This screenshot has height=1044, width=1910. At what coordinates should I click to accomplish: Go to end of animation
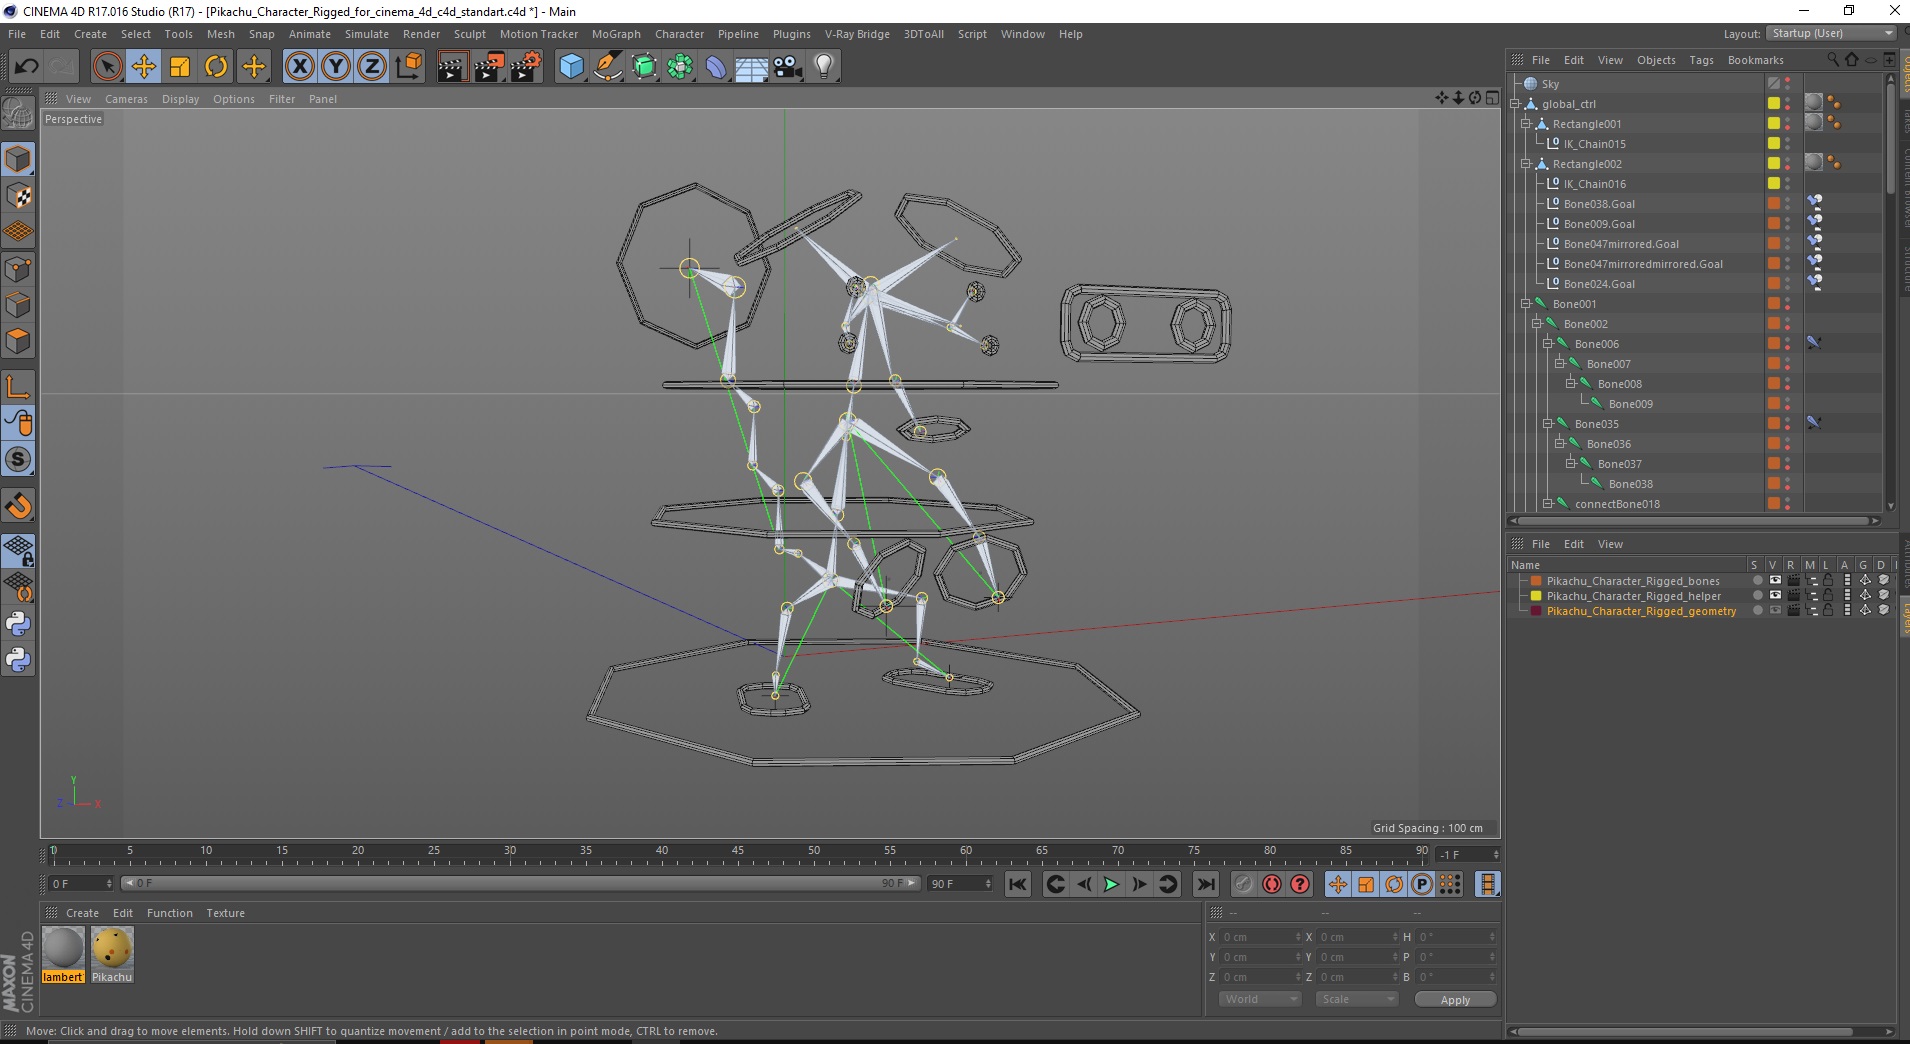click(x=1206, y=884)
